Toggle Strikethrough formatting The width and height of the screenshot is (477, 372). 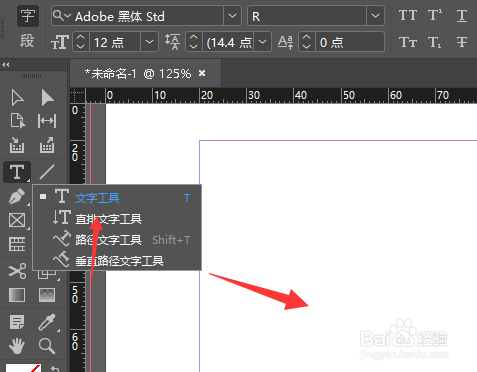[x=462, y=42]
